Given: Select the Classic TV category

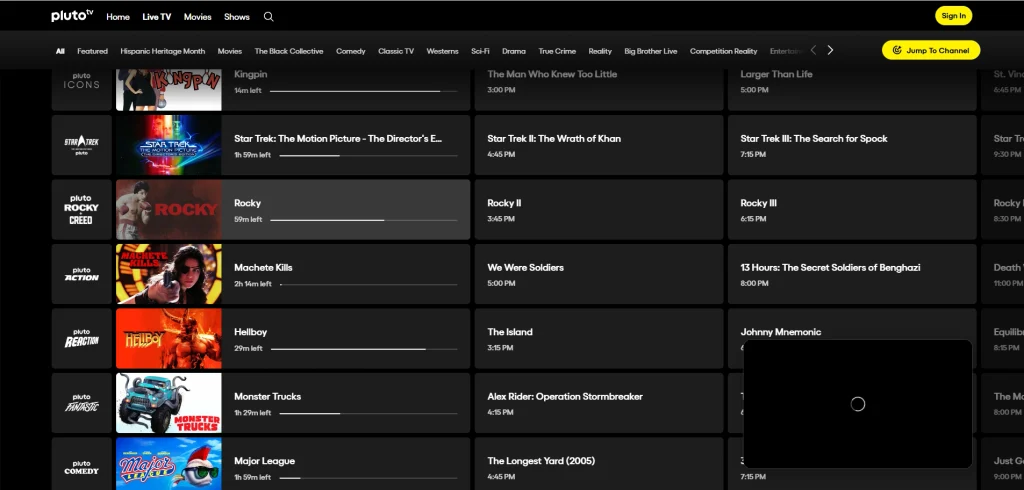Looking at the screenshot, I should 396,51.
